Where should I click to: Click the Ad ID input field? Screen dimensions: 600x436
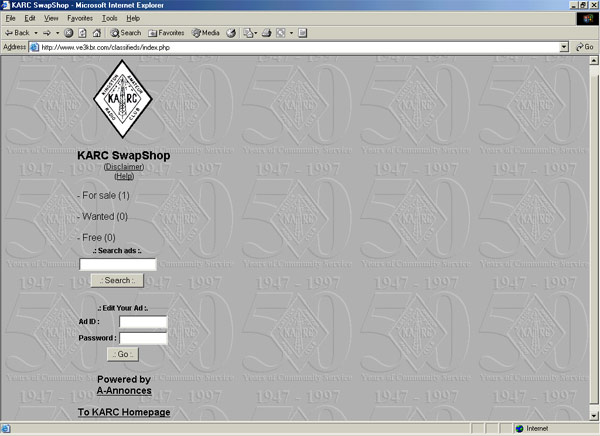(x=143, y=322)
